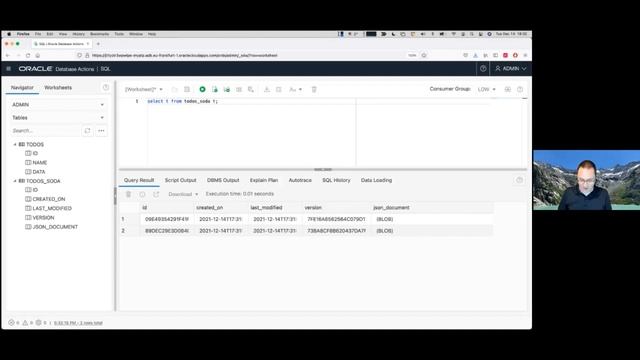Select the Navigator tab
The width and height of the screenshot is (640, 360).
coord(22,87)
